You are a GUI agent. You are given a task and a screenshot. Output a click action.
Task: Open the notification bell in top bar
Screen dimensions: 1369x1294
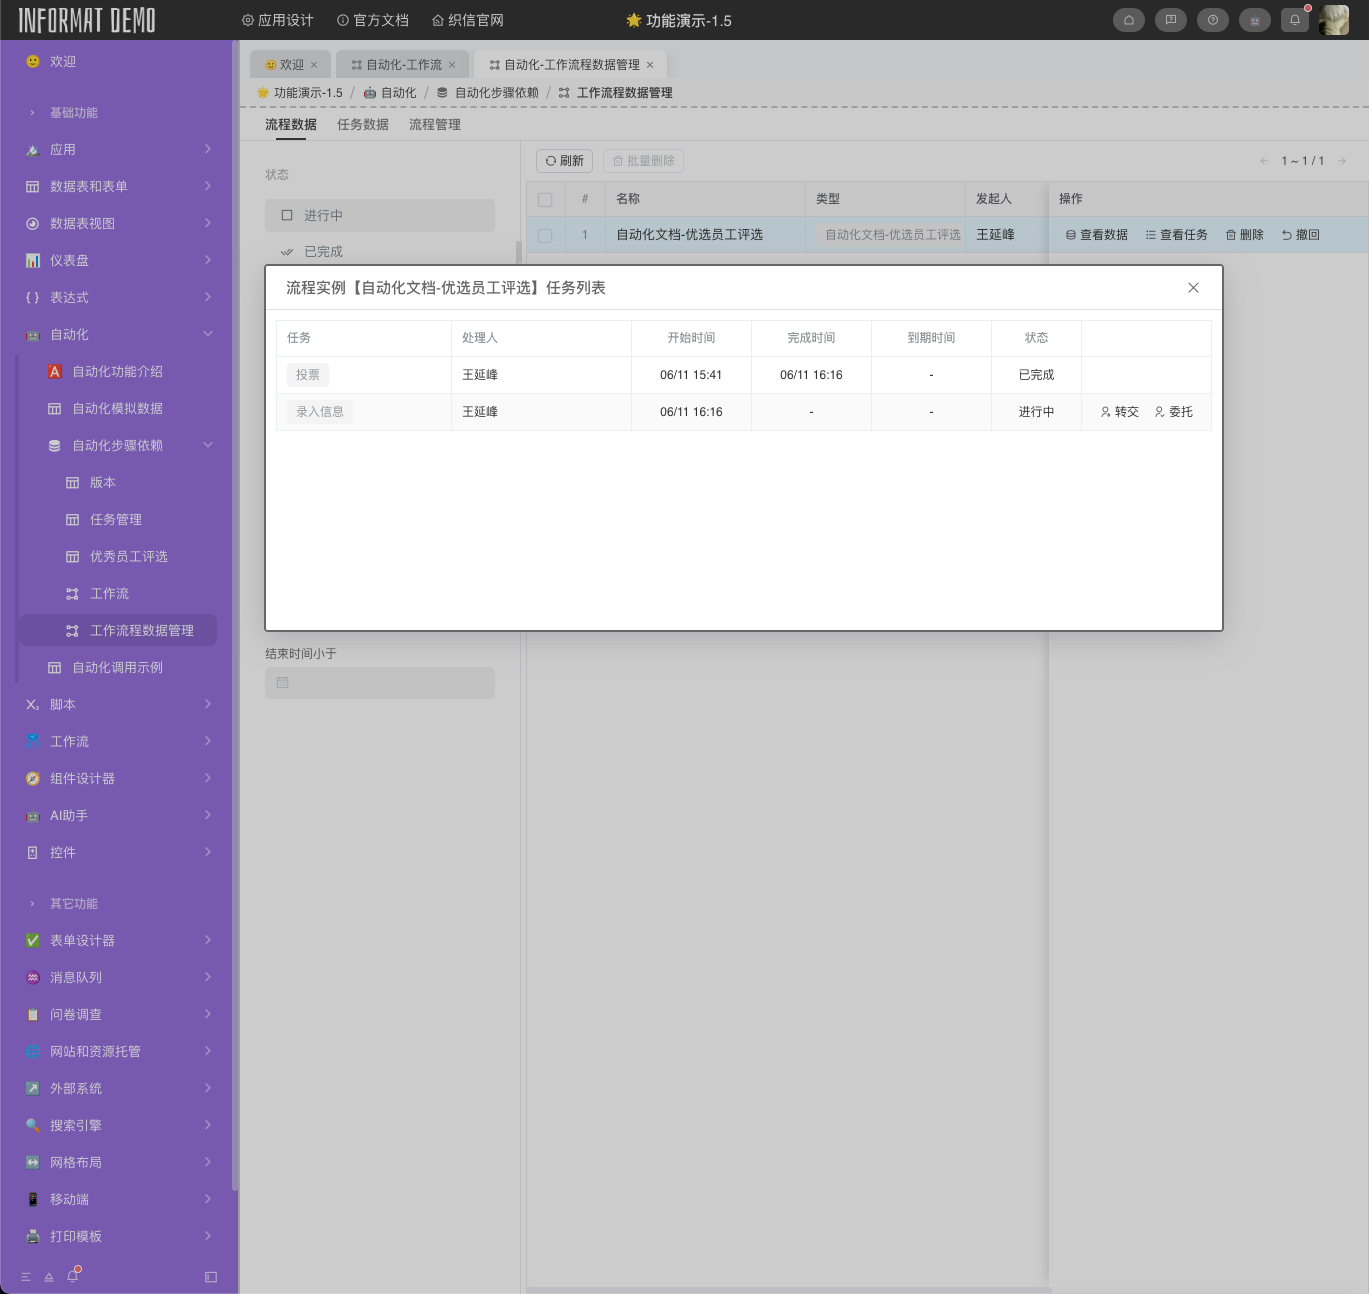point(1295,20)
